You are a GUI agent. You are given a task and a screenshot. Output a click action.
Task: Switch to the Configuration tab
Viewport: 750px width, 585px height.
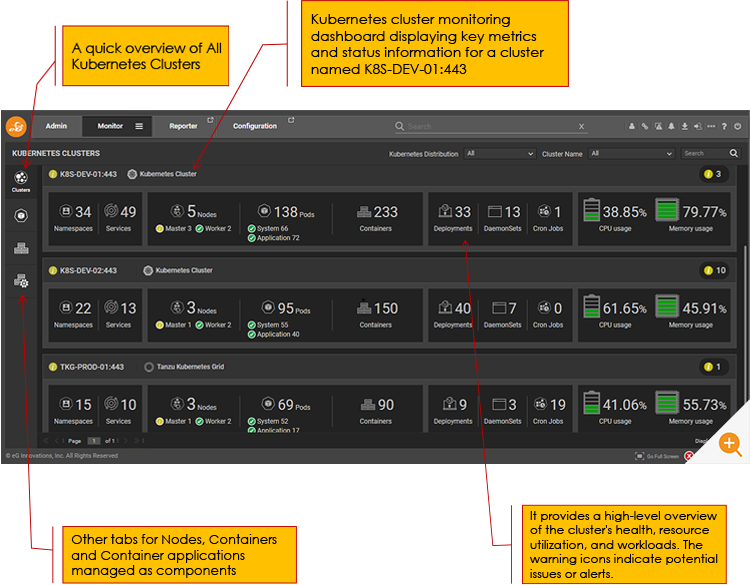[254, 126]
